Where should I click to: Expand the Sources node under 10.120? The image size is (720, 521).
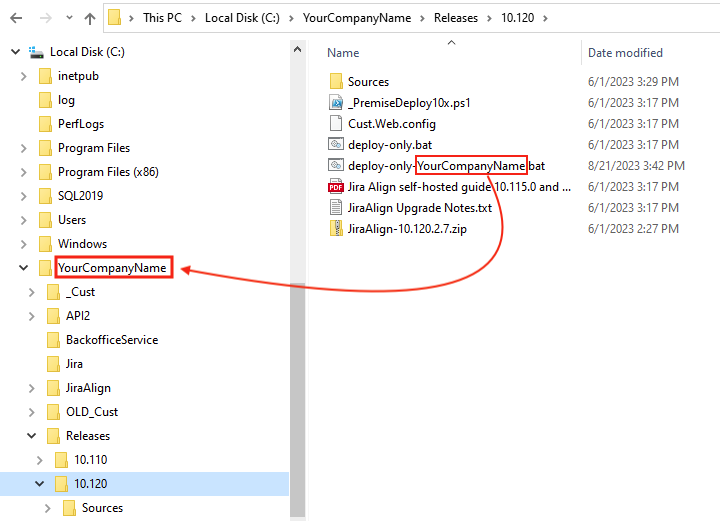(x=47, y=508)
